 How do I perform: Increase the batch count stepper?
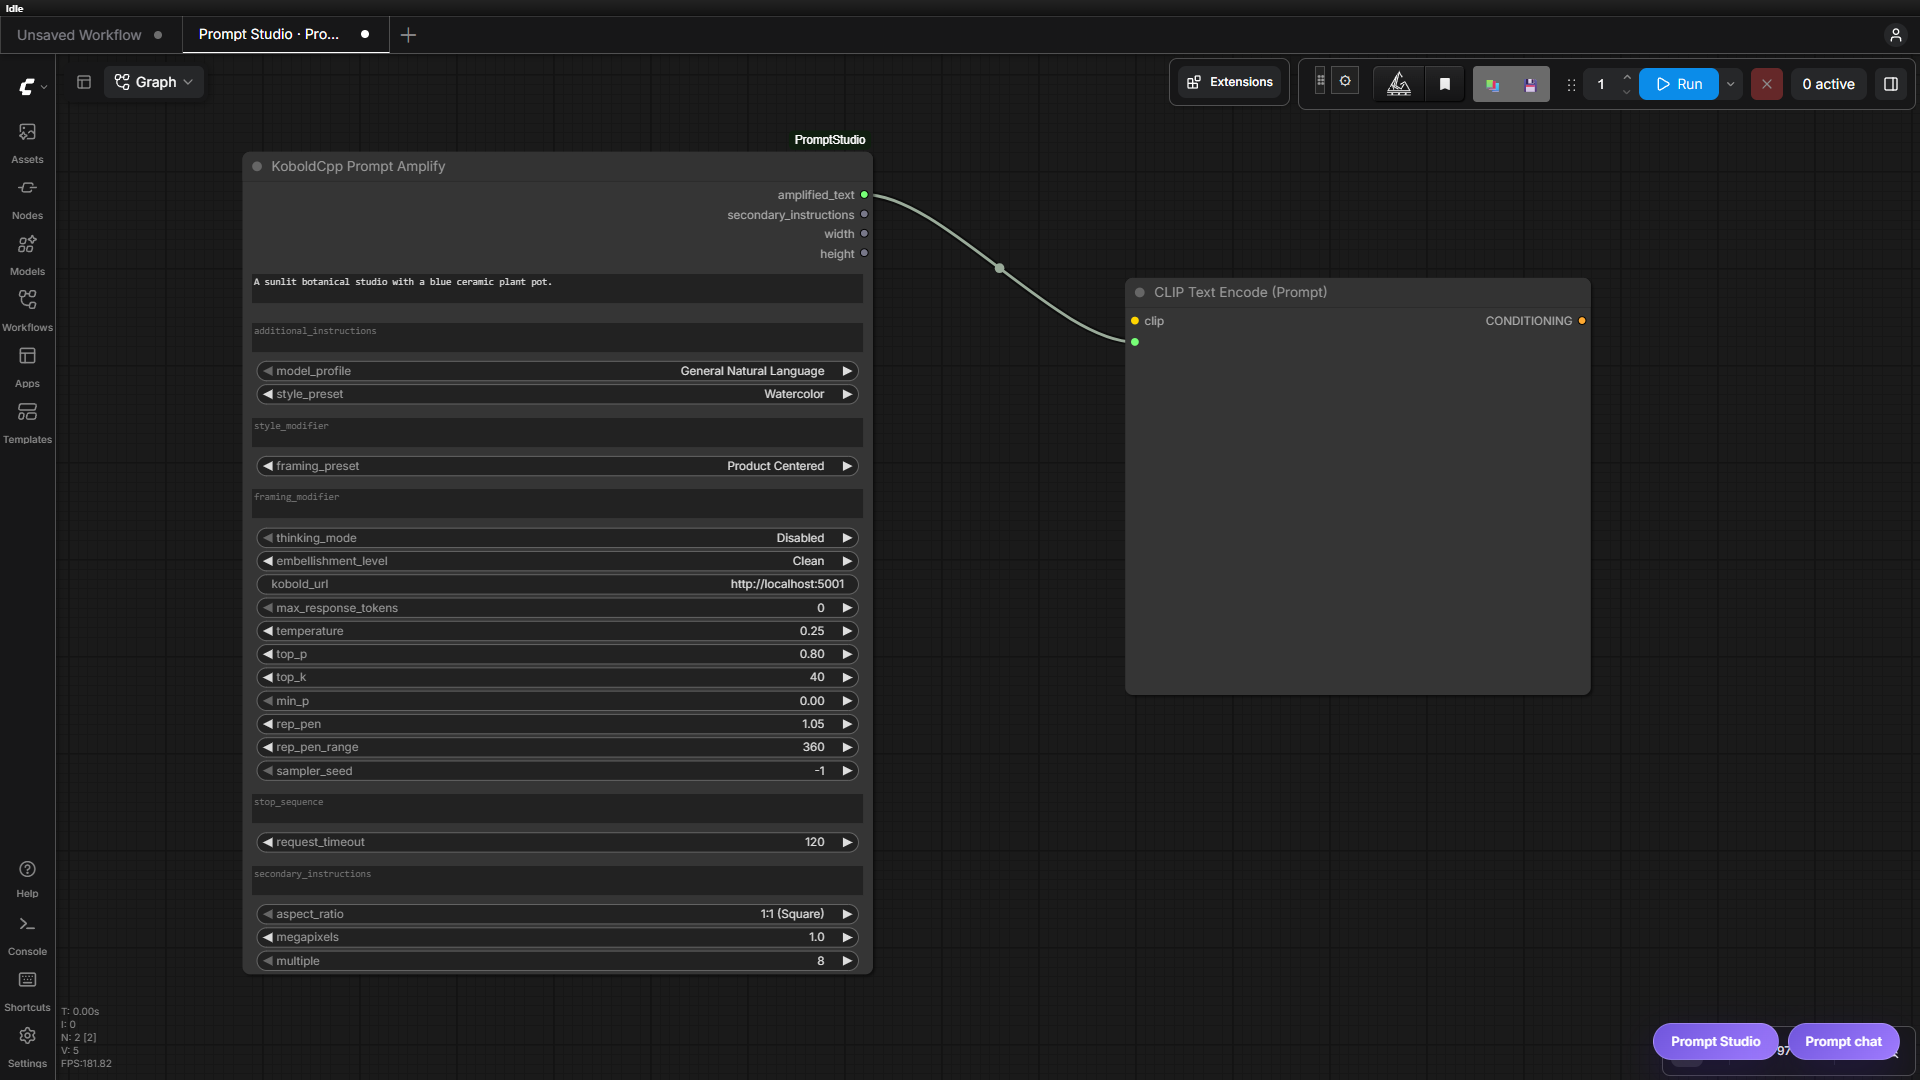point(1627,77)
